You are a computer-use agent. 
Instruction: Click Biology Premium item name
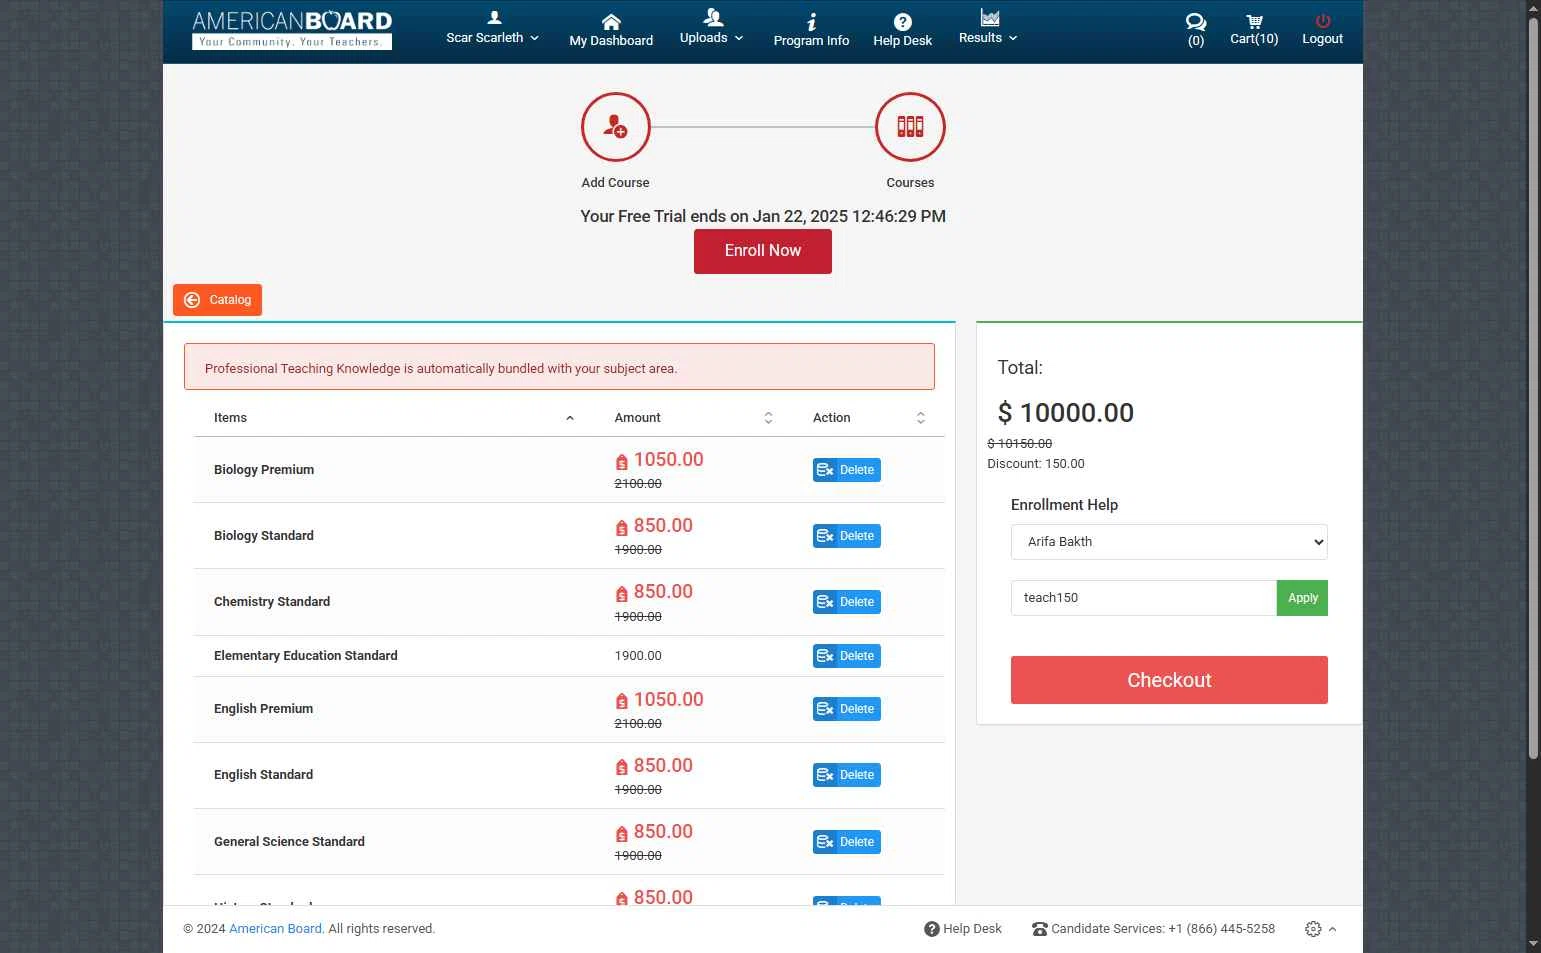tap(264, 470)
